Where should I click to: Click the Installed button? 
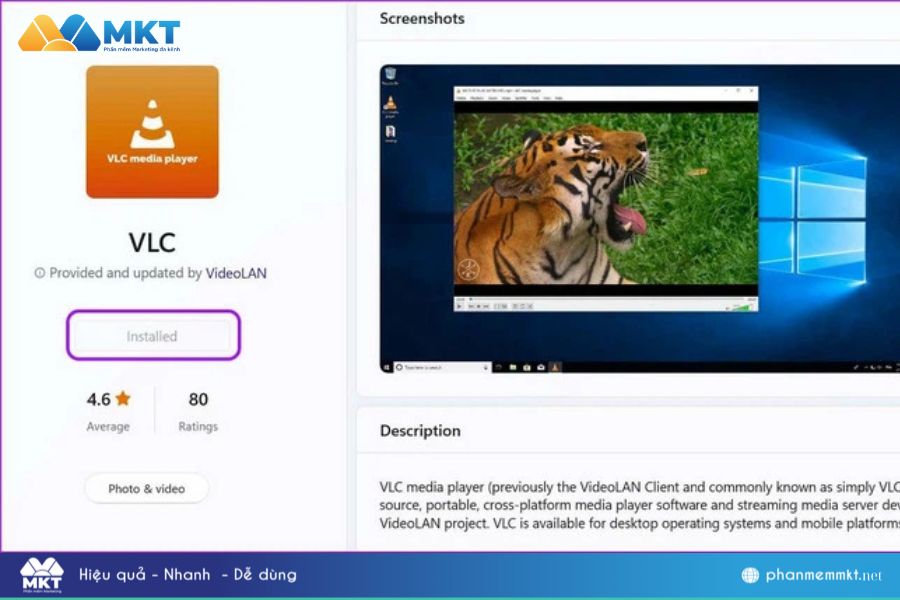click(152, 336)
